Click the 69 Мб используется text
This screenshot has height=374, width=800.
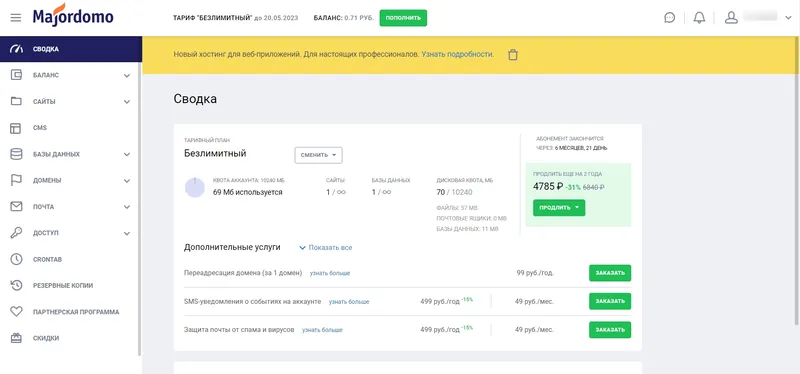coord(247,192)
